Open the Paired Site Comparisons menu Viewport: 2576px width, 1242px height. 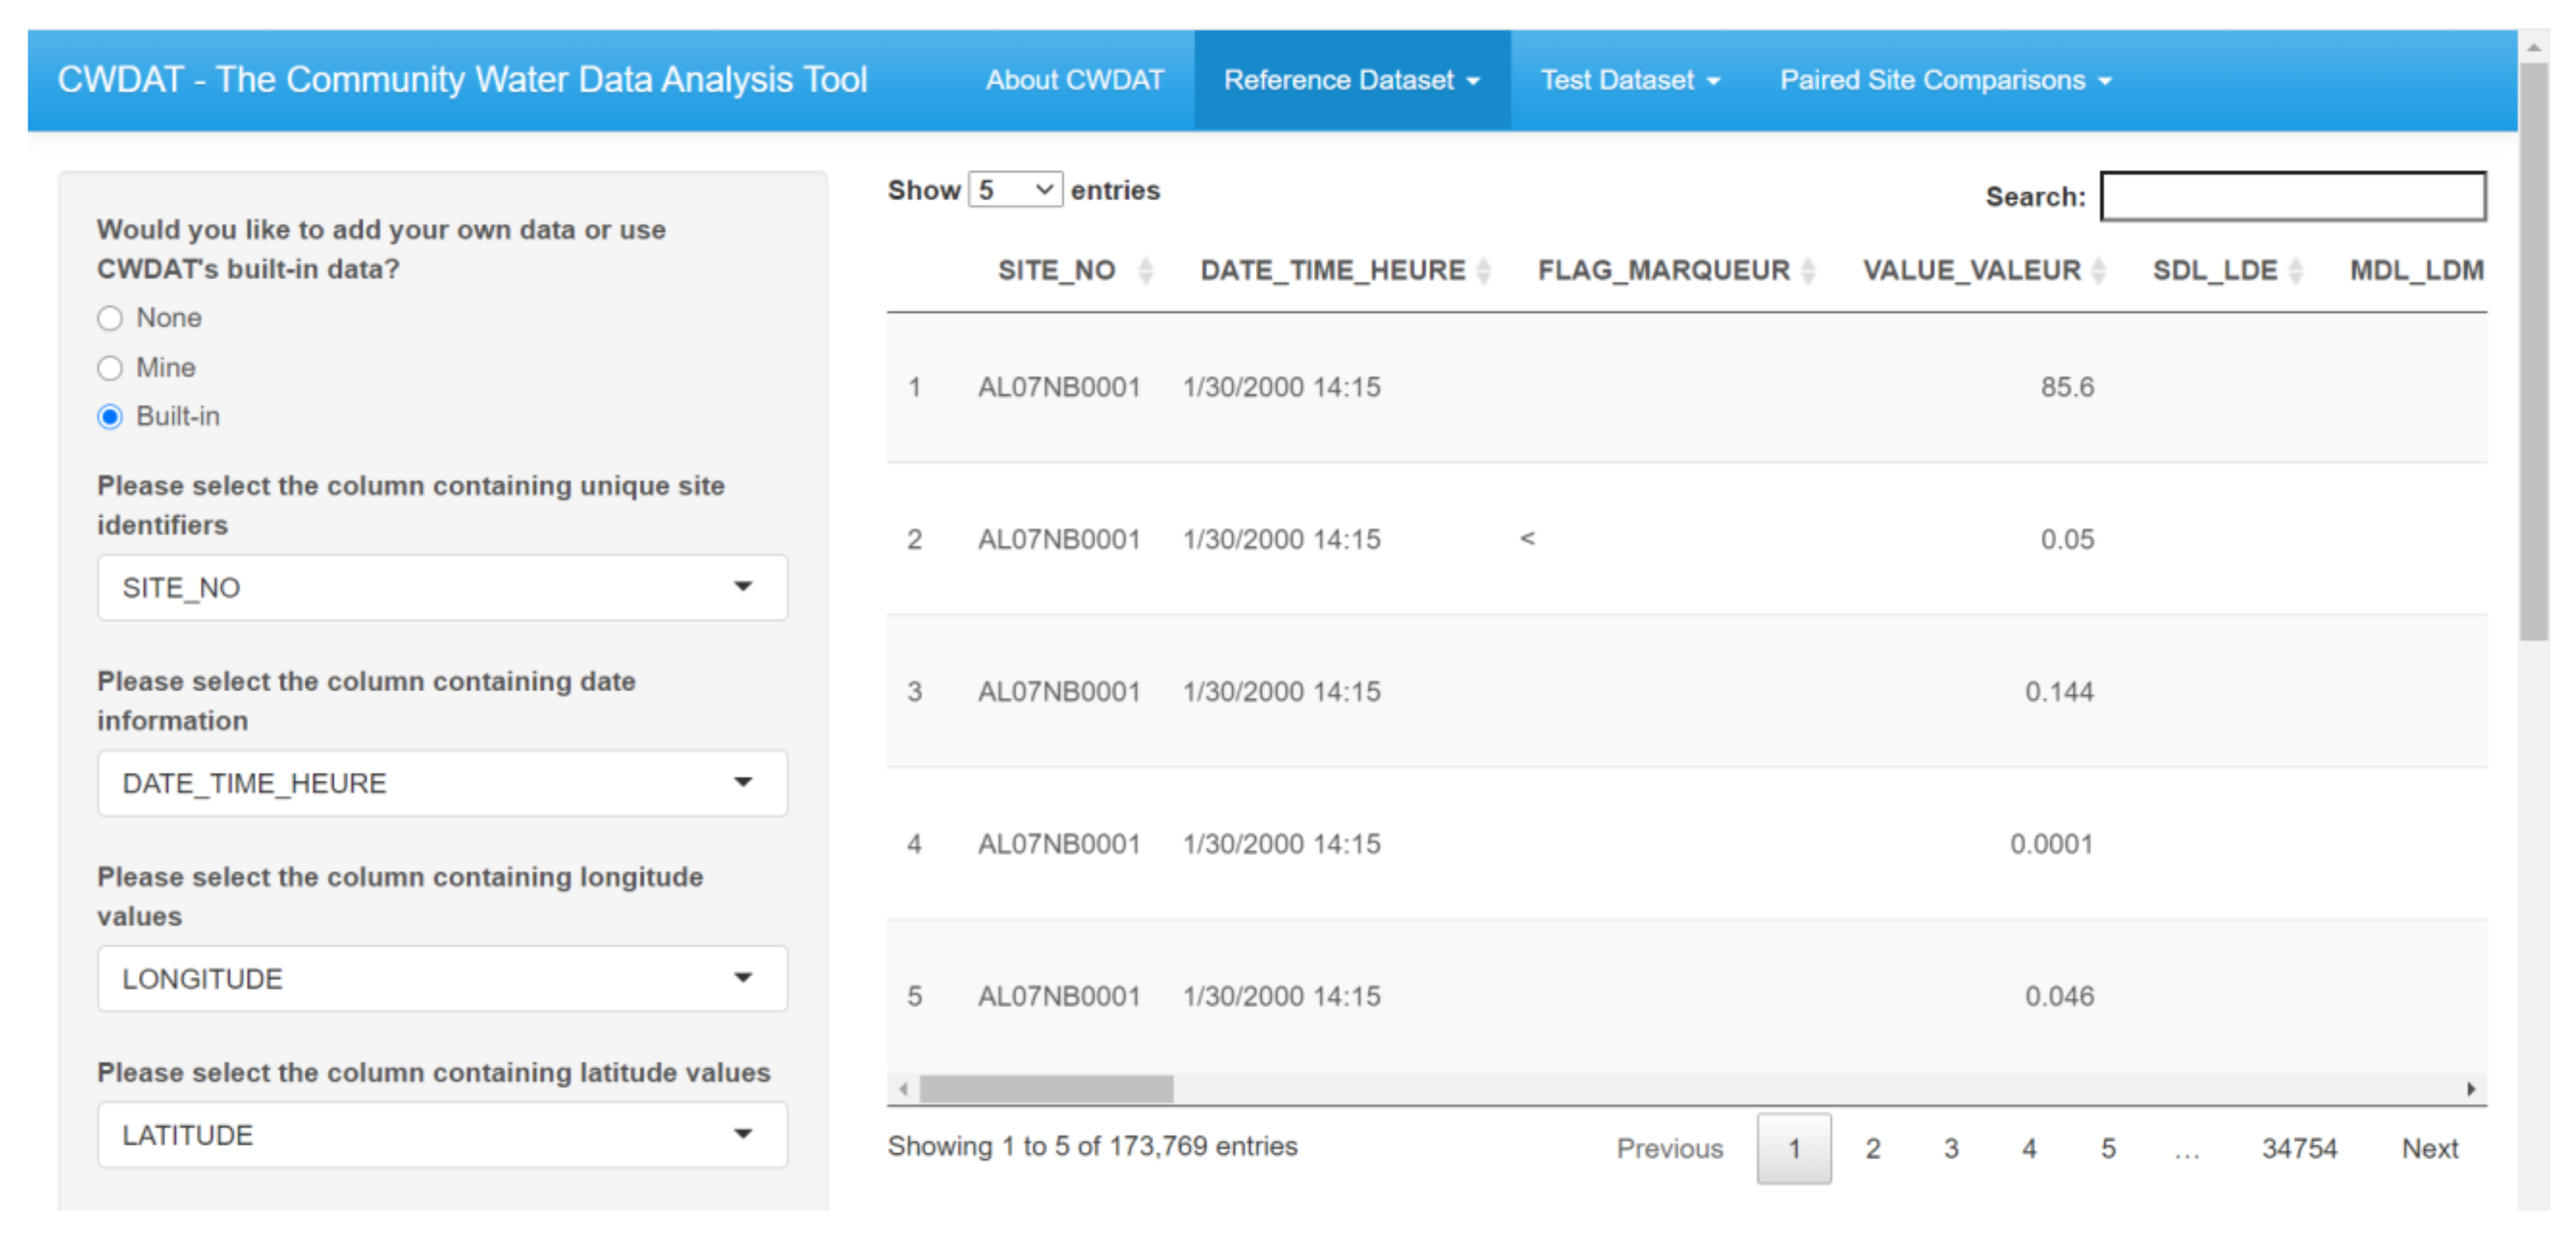pos(1944,80)
